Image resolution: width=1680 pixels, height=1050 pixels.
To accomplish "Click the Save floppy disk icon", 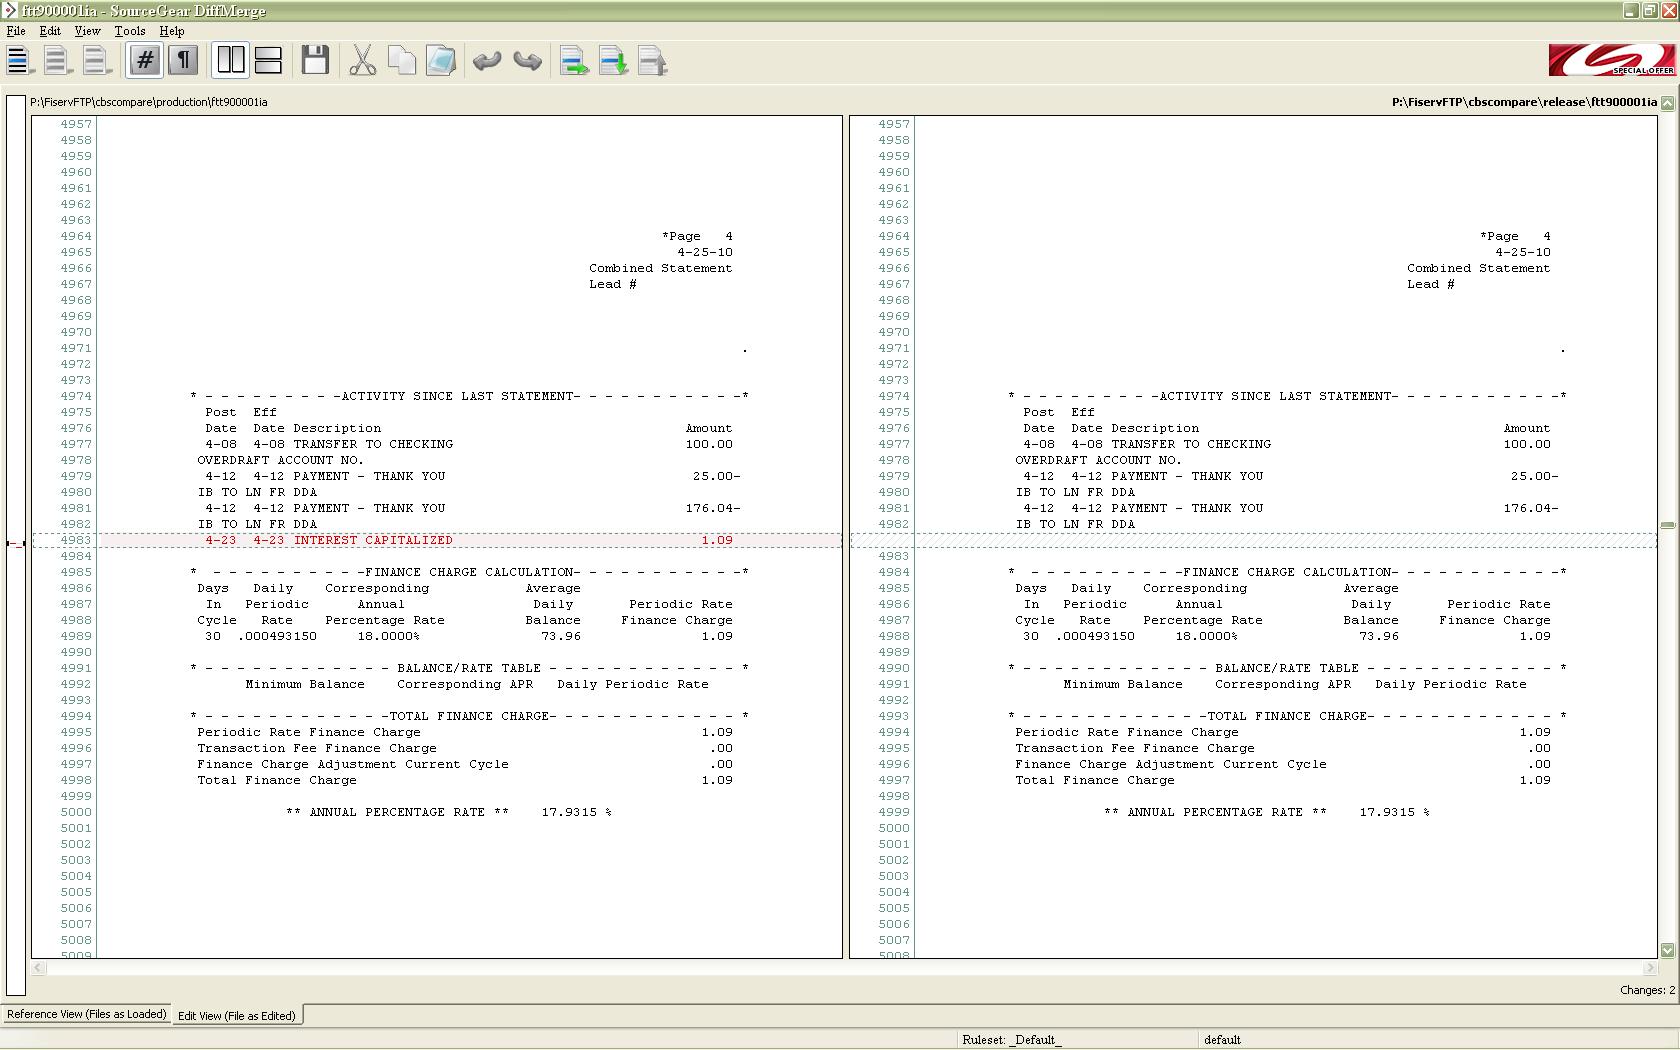I will [316, 60].
